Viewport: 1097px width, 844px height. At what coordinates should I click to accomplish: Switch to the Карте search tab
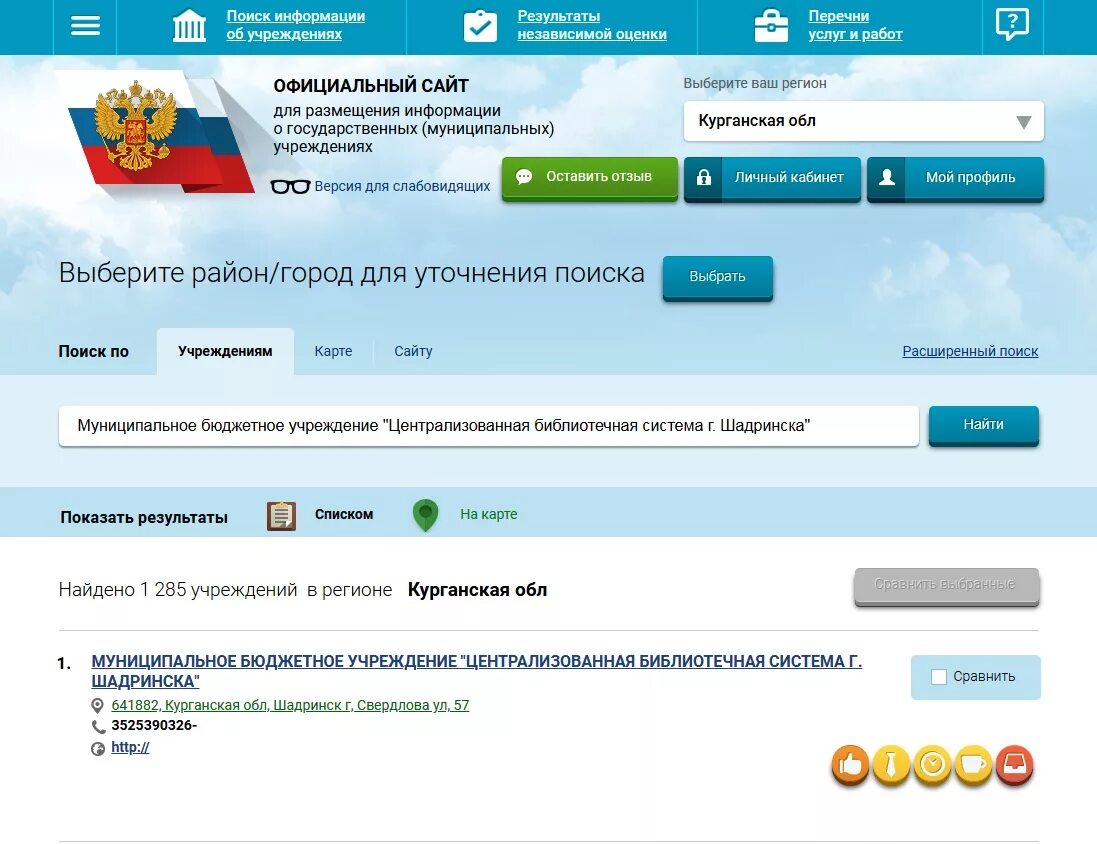(x=333, y=351)
